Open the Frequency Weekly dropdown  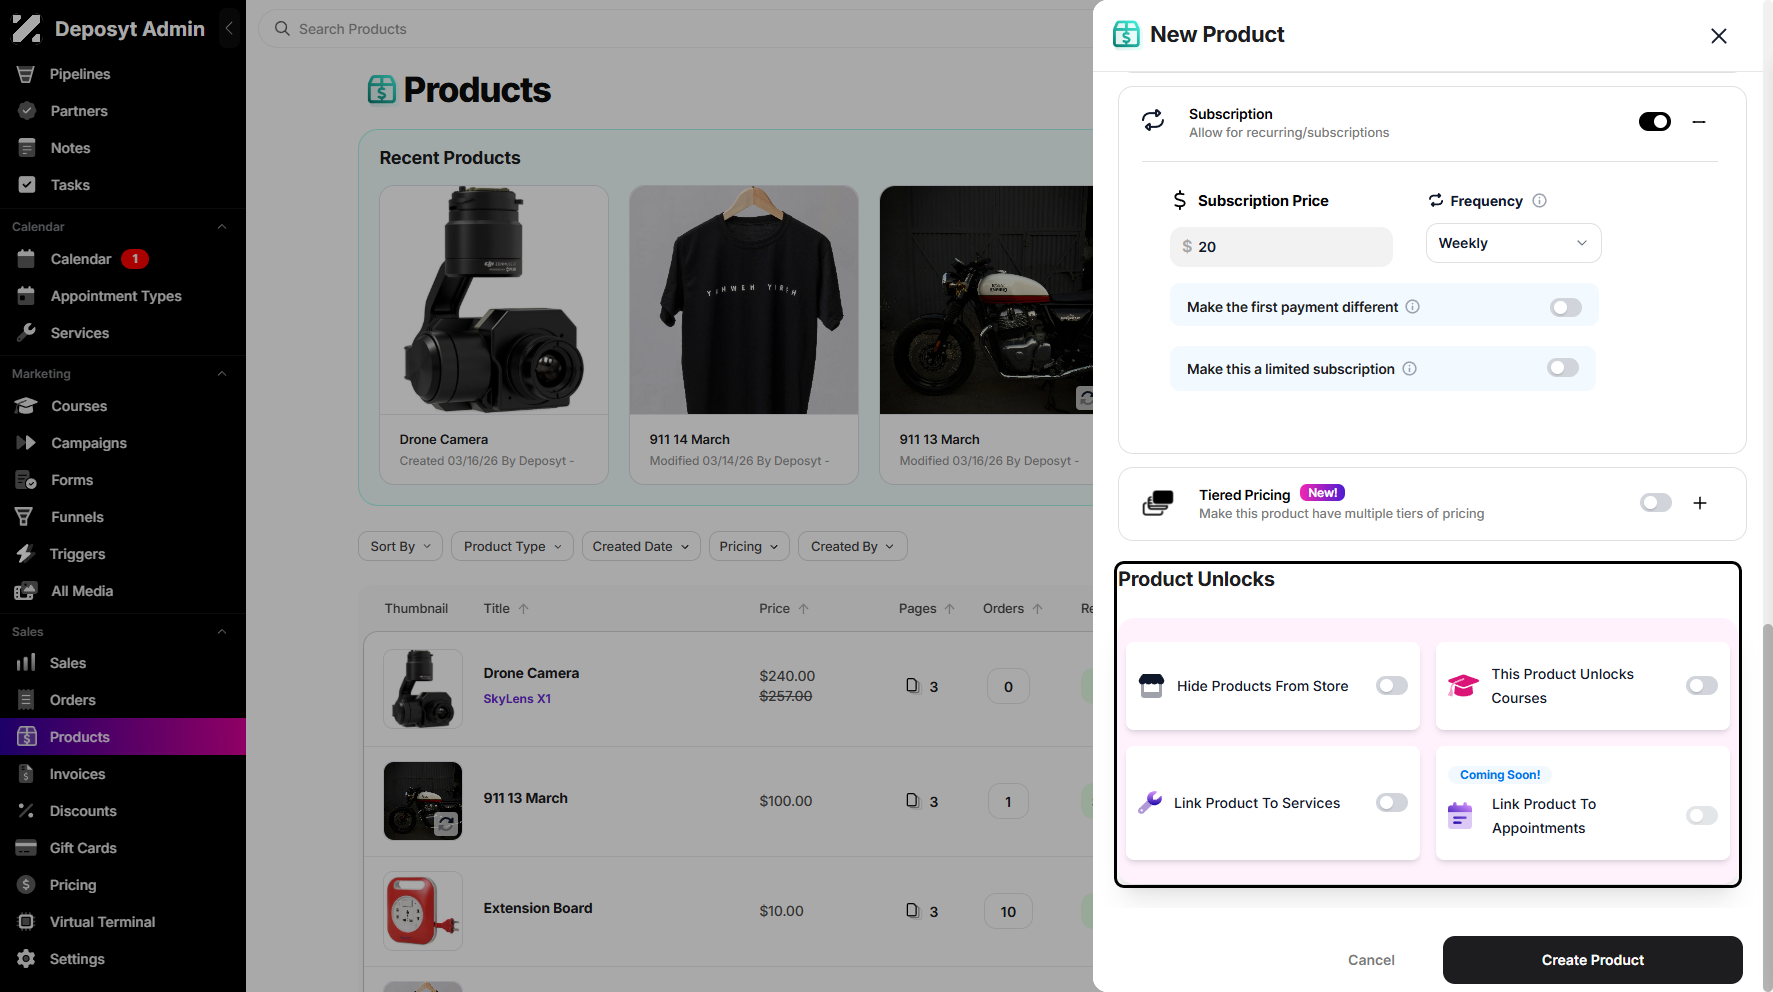(x=1513, y=243)
